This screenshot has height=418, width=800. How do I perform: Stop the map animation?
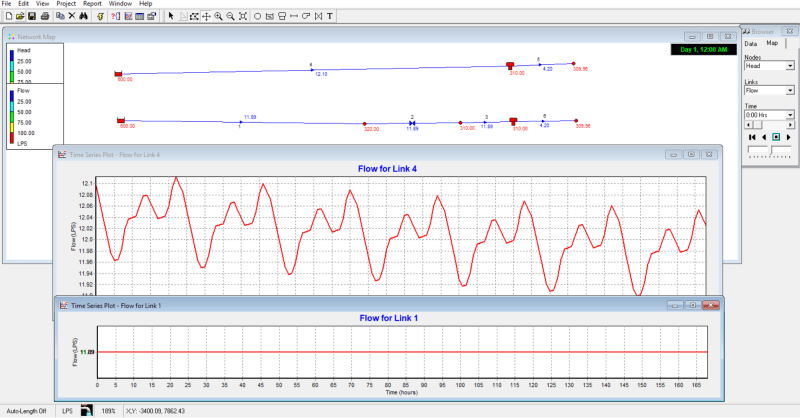click(776, 137)
